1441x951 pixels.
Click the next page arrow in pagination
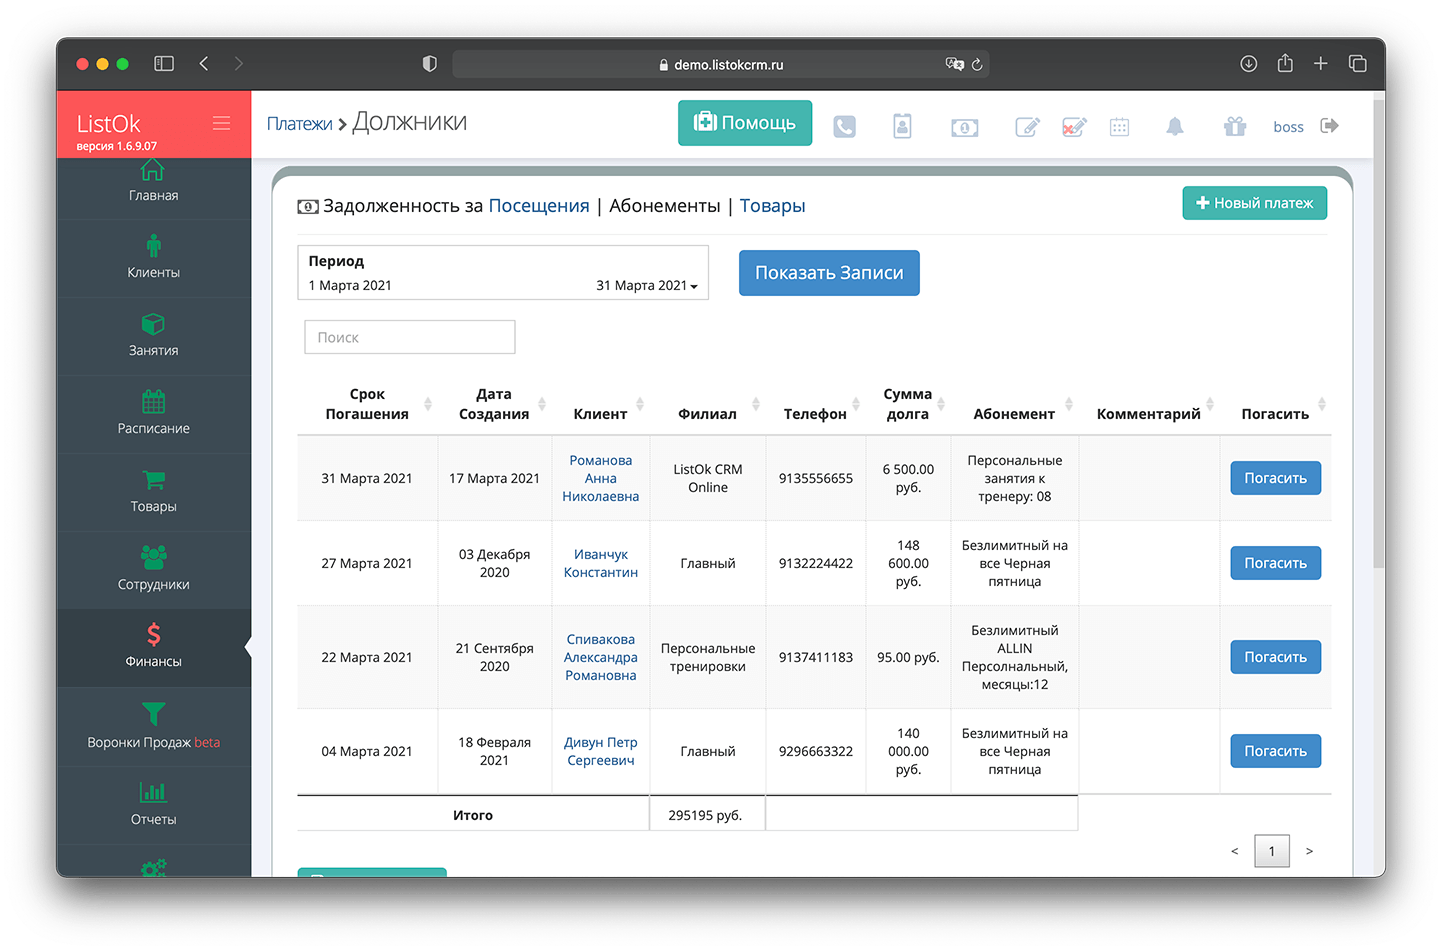pyautogui.click(x=1309, y=851)
